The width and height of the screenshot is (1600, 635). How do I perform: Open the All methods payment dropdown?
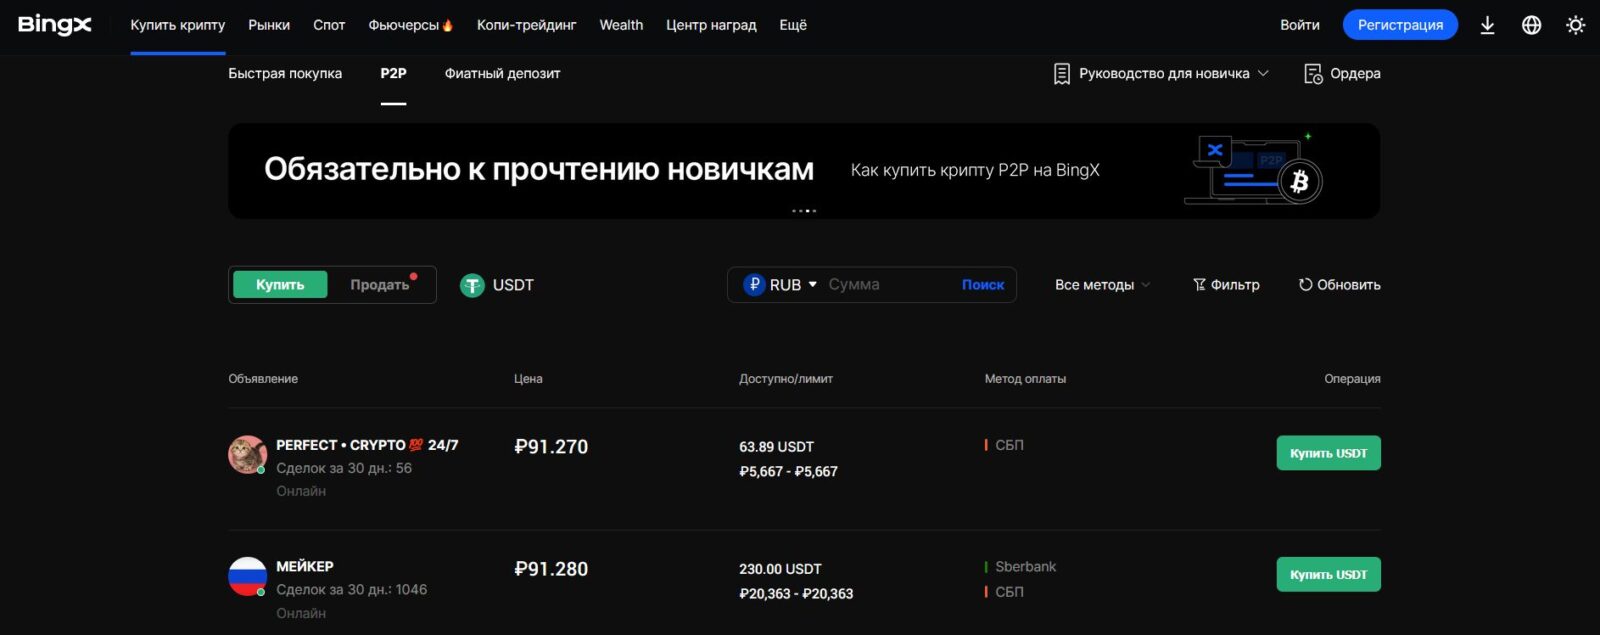(x=1102, y=285)
